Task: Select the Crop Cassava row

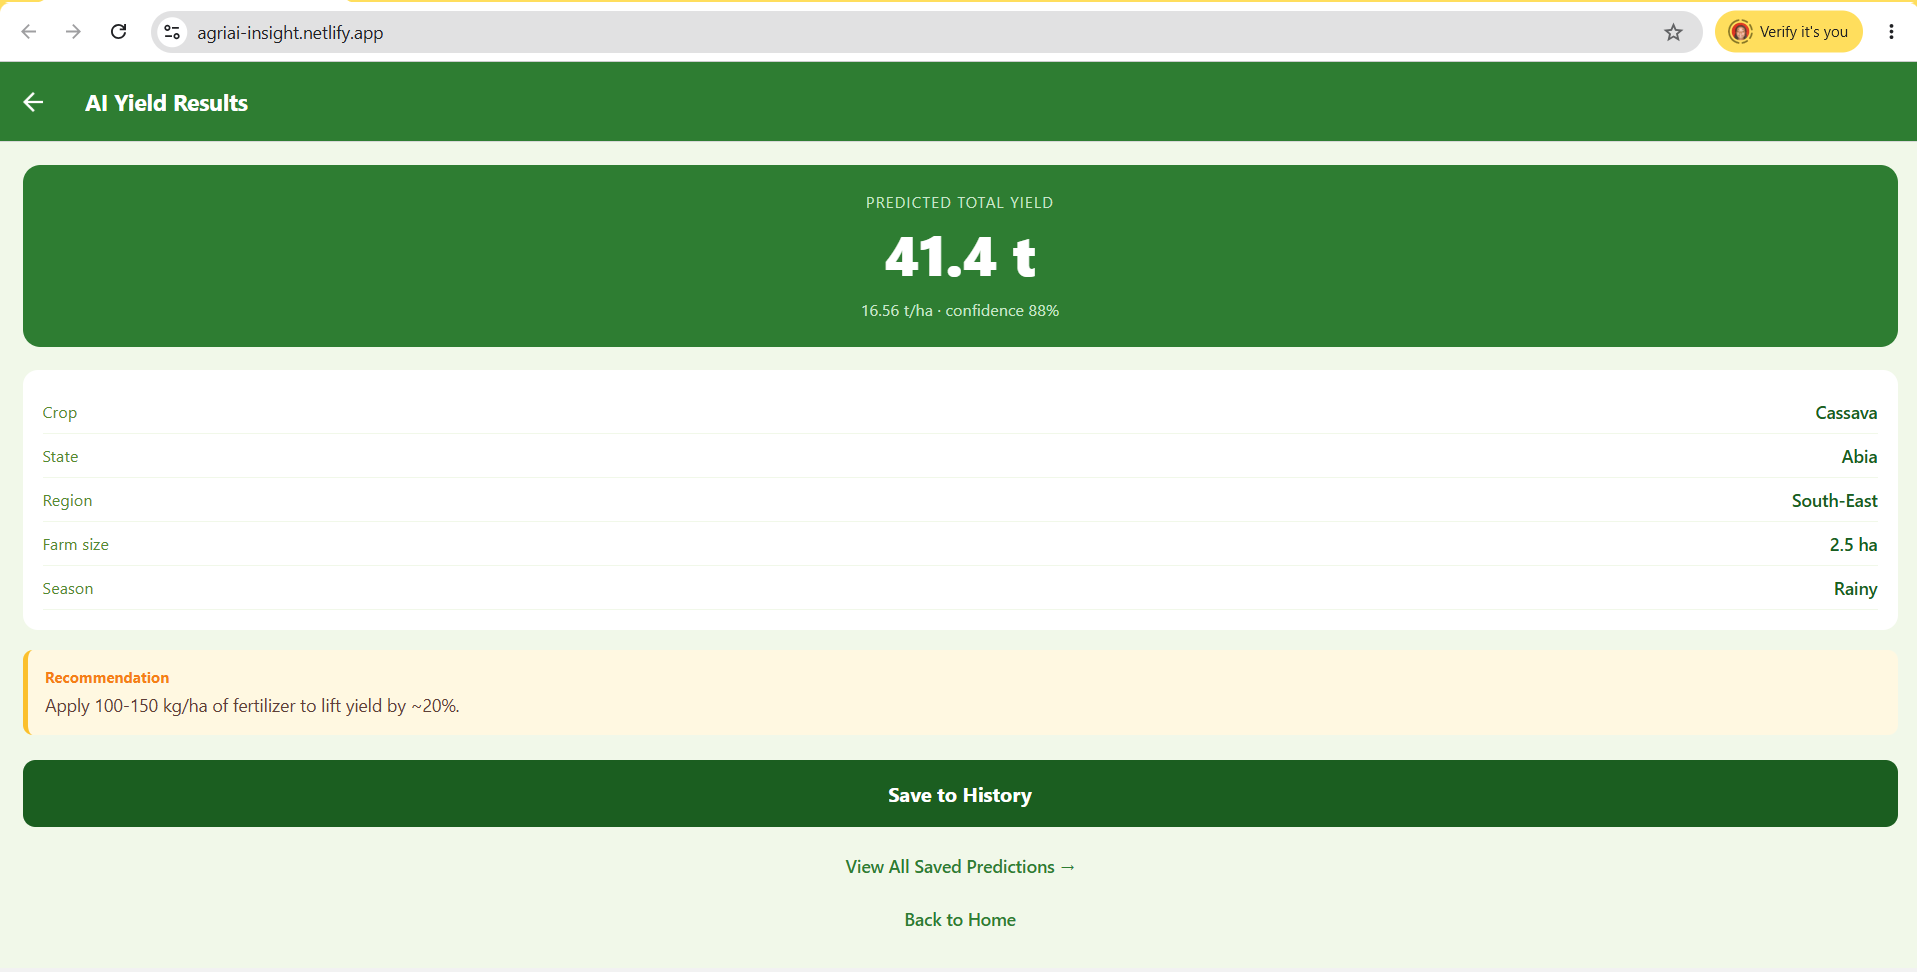Action: (960, 412)
